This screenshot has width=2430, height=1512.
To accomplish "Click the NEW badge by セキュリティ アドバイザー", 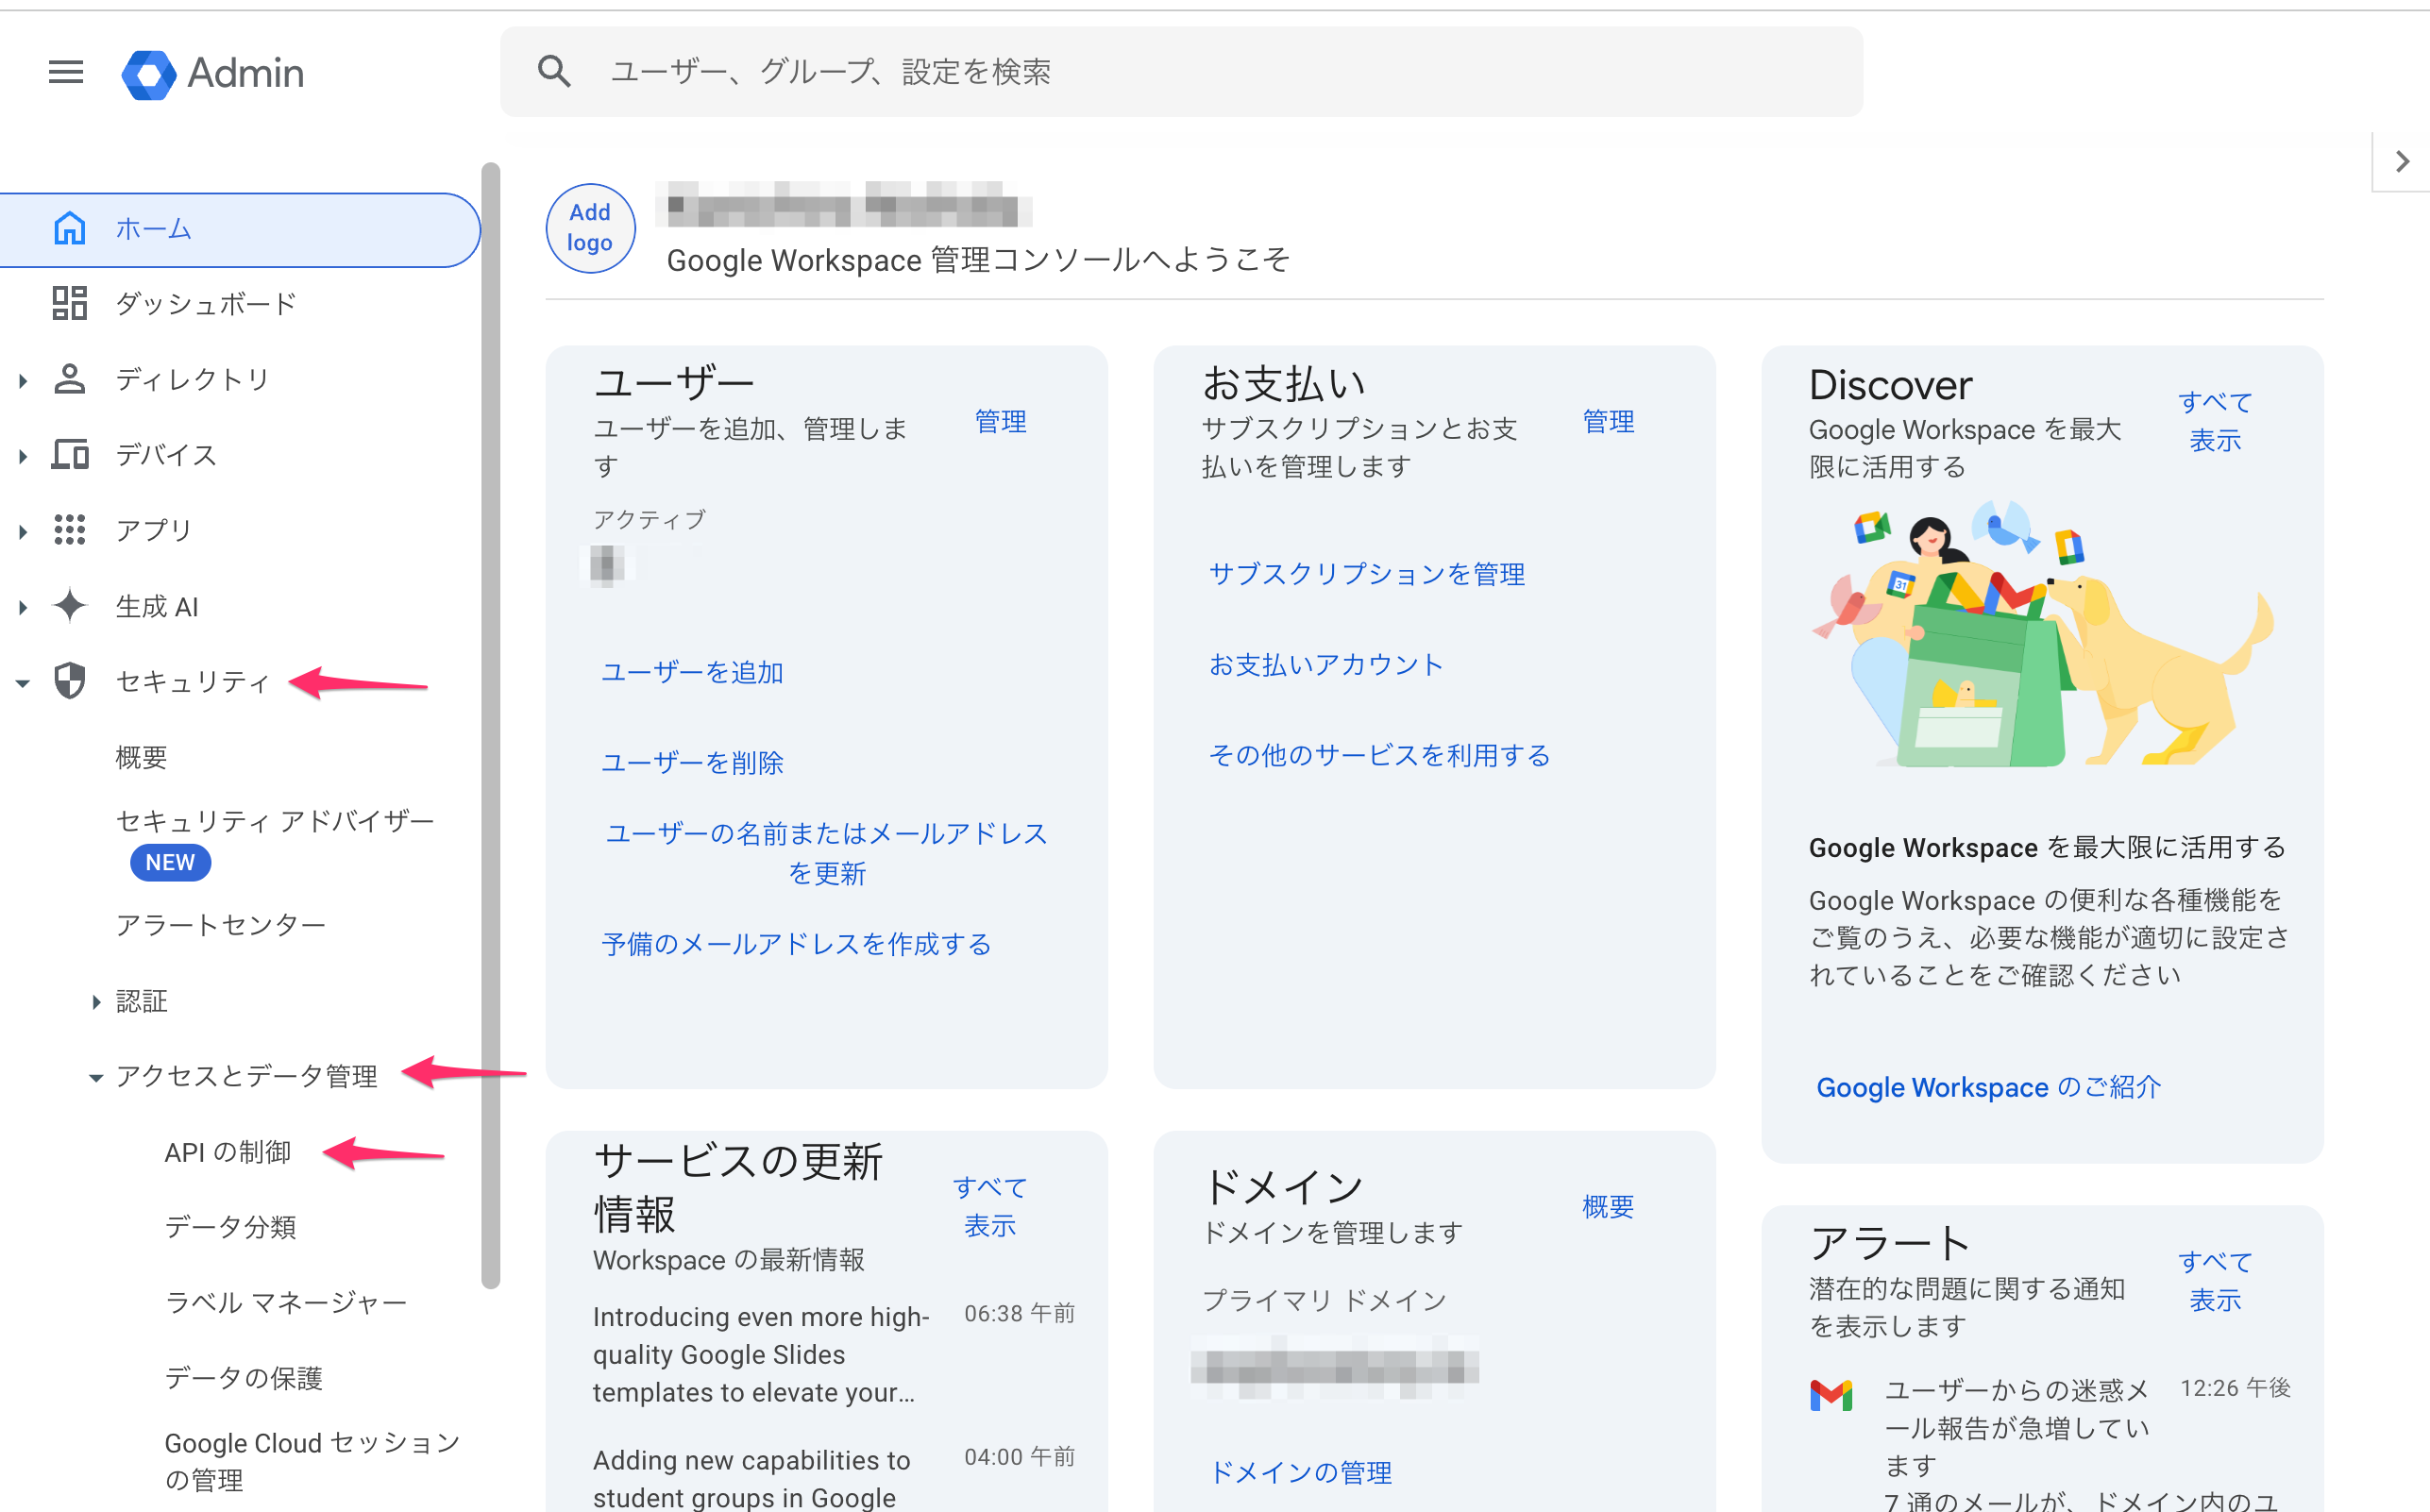I will coord(170,862).
